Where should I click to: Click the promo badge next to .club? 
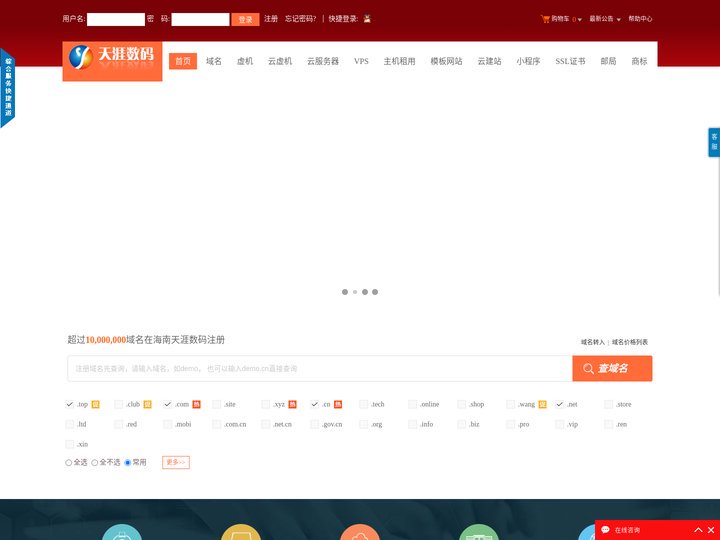[147, 404]
